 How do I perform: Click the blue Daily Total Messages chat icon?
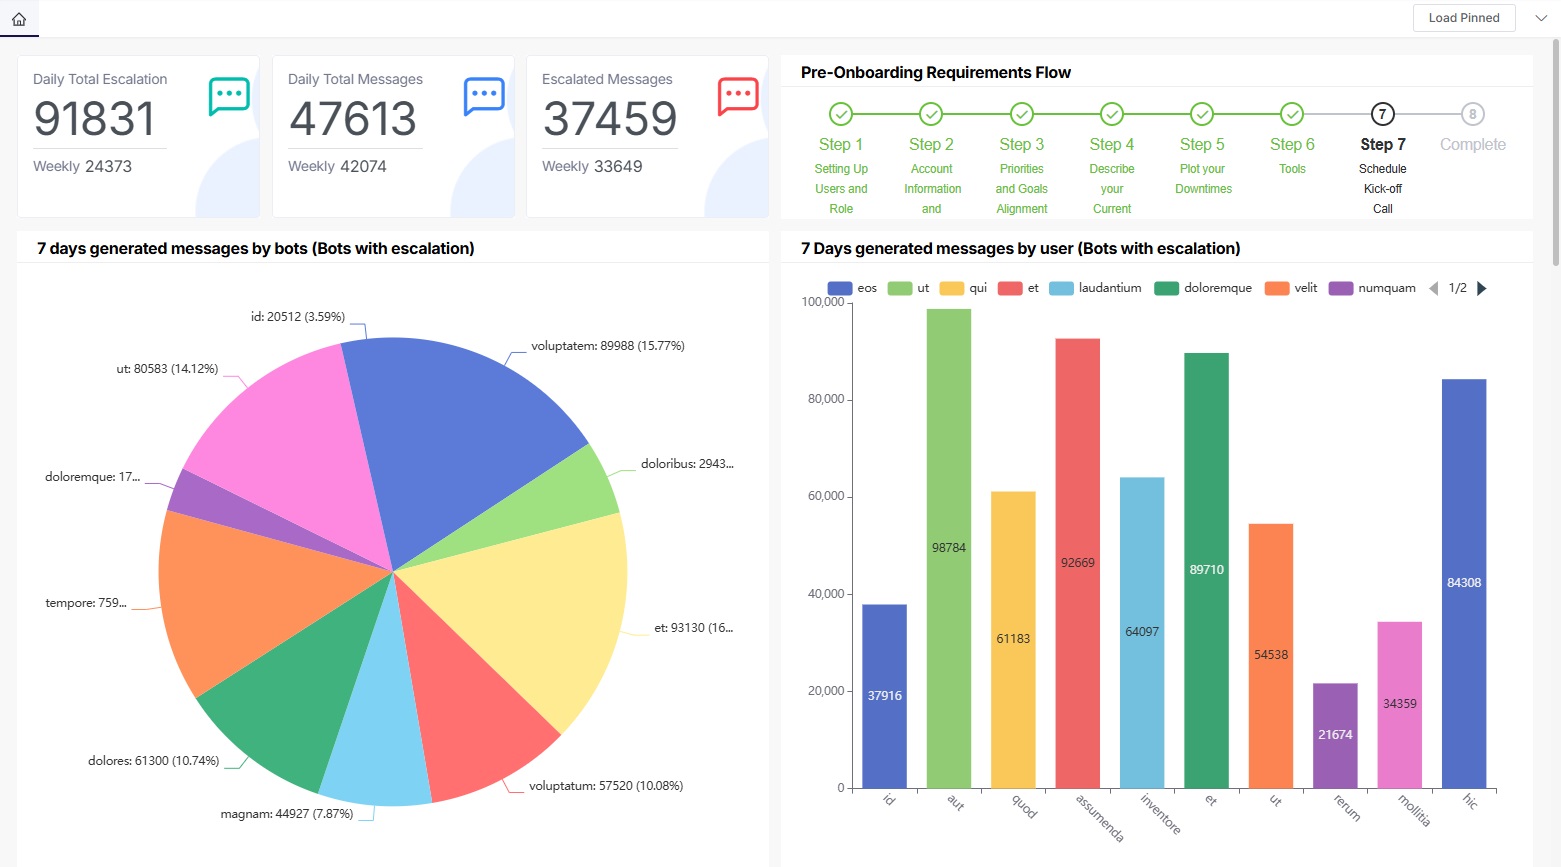(484, 95)
